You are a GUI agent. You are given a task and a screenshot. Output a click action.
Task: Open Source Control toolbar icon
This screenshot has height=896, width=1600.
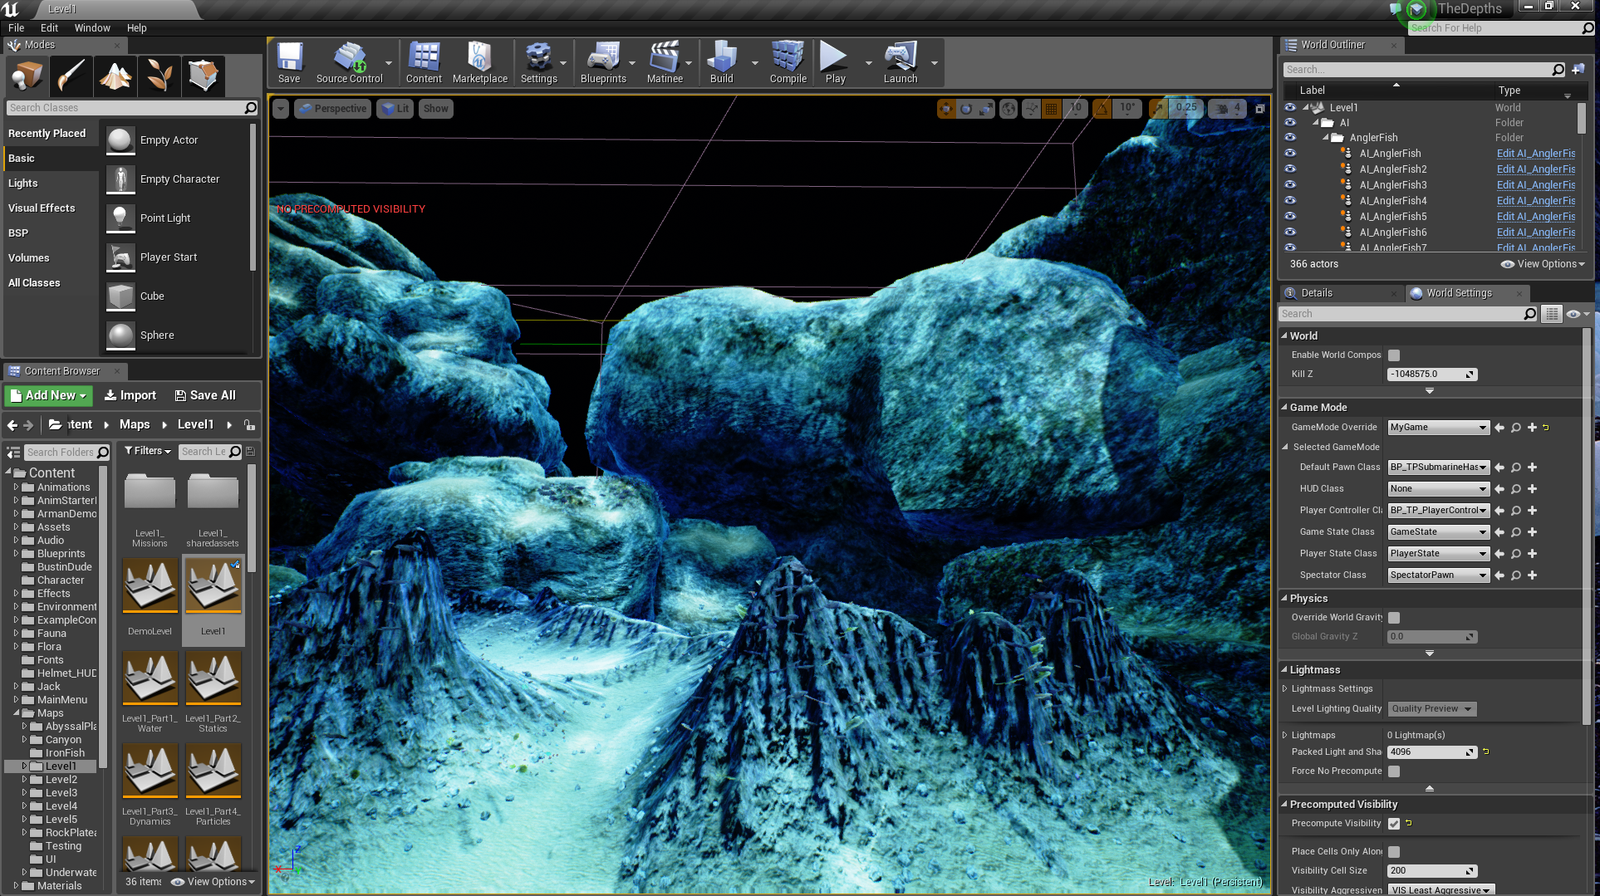pos(349,62)
